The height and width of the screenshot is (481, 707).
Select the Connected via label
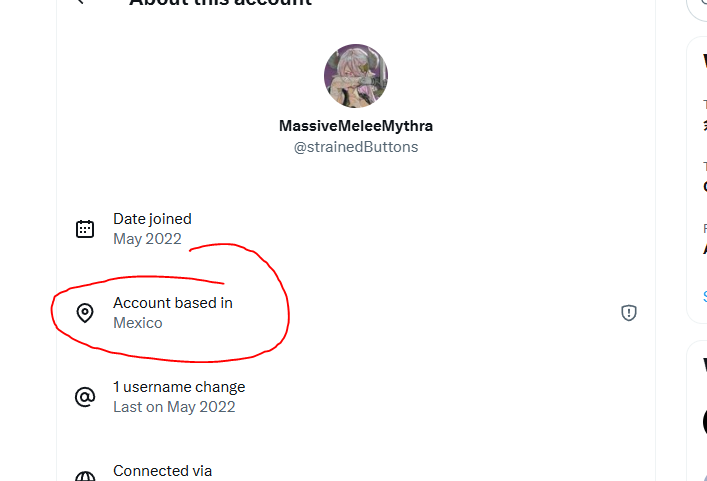coord(162,471)
